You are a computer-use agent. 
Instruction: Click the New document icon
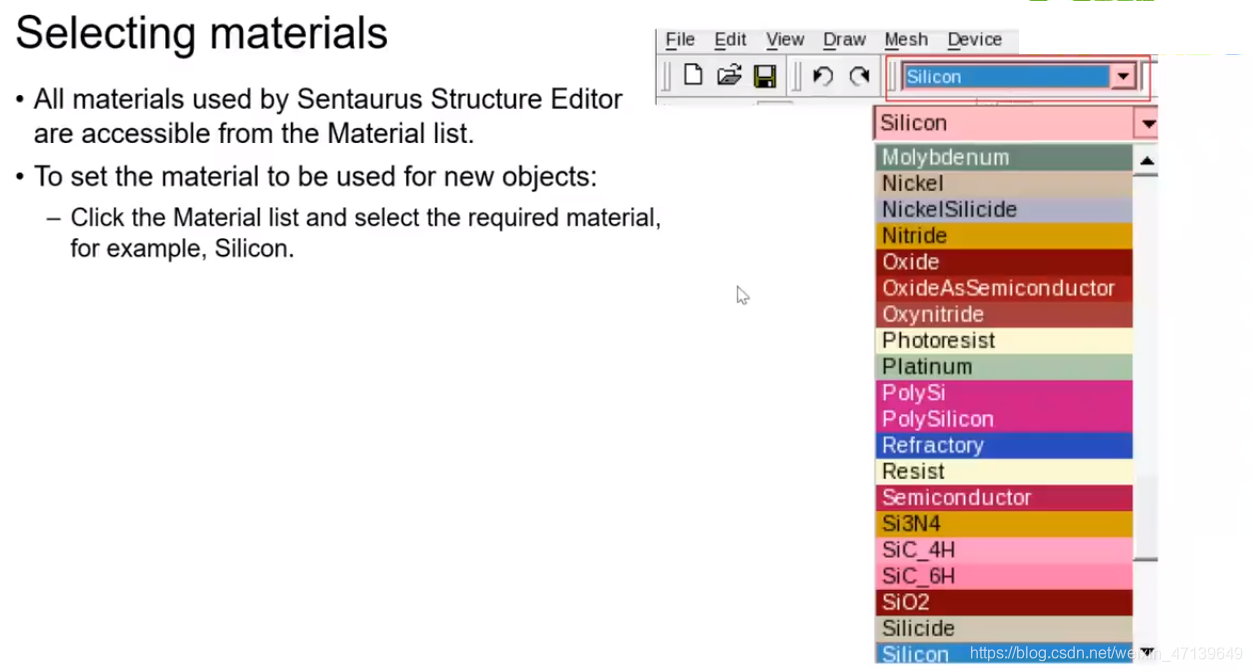(x=692, y=76)
